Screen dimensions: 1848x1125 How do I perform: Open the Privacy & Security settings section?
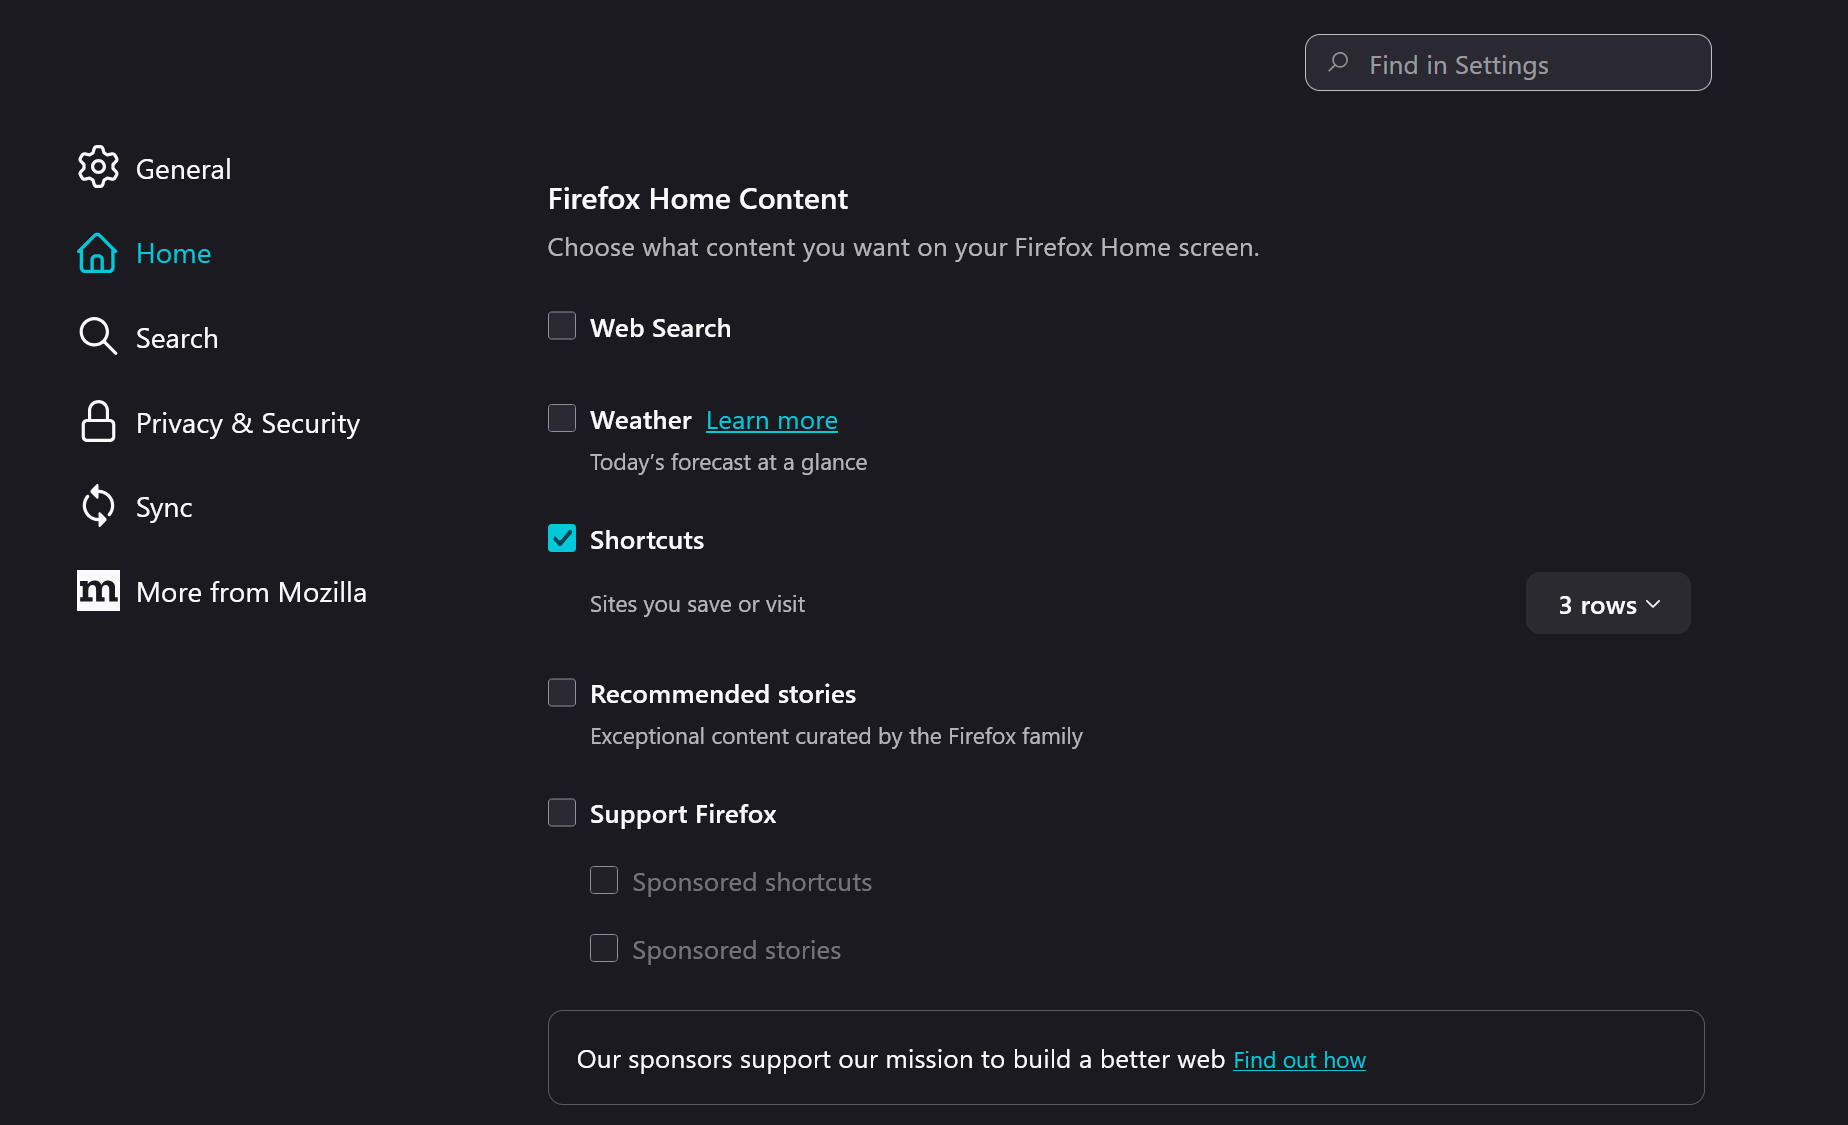pyautogui.click(x=247, y=423)
